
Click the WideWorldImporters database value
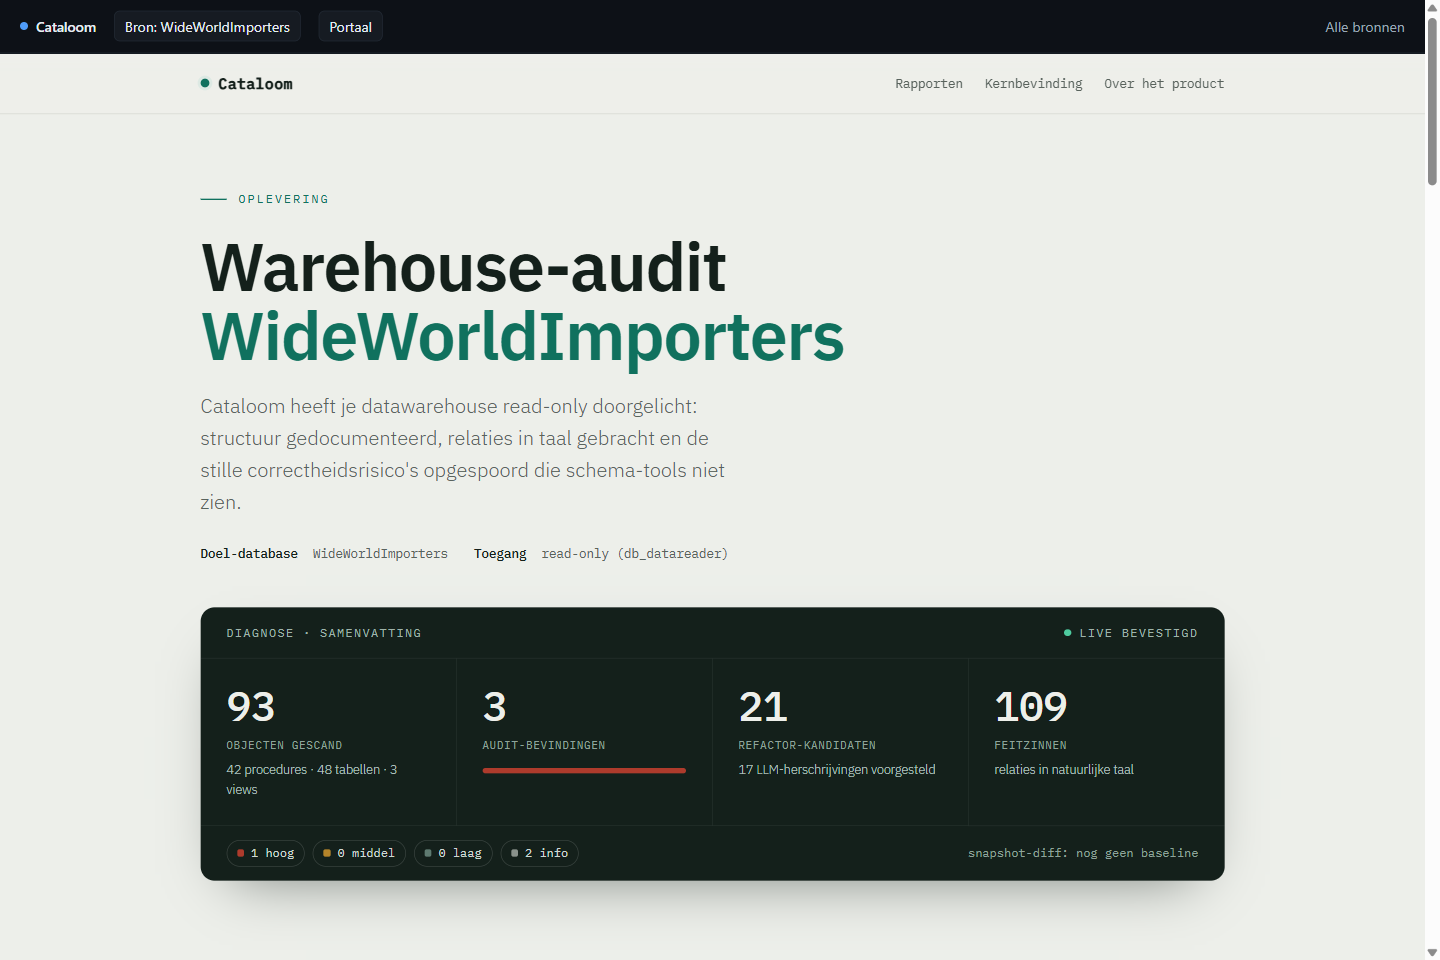click(380, 554)
